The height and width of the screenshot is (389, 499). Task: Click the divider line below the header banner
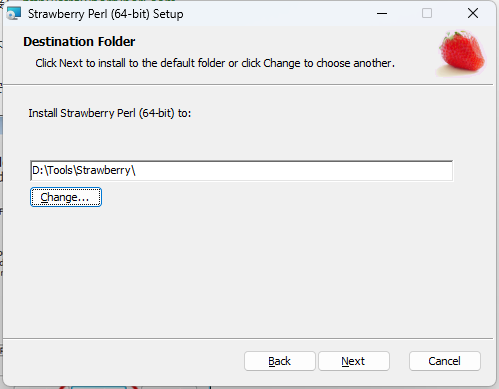tap(248, 85)
